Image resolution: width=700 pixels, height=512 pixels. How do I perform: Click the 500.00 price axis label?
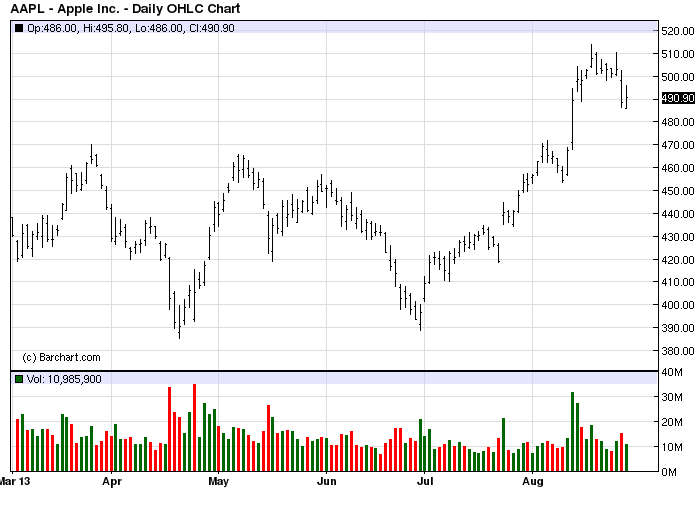click(678, 77)
